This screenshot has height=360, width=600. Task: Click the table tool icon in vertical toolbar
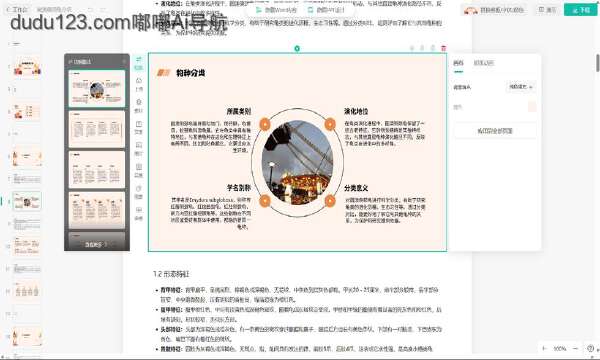click(139, 169)
